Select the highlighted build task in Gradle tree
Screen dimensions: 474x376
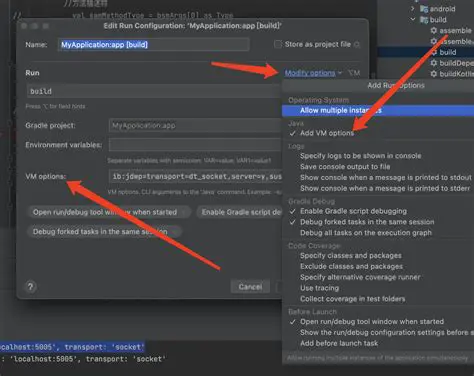tap(426, 52)
